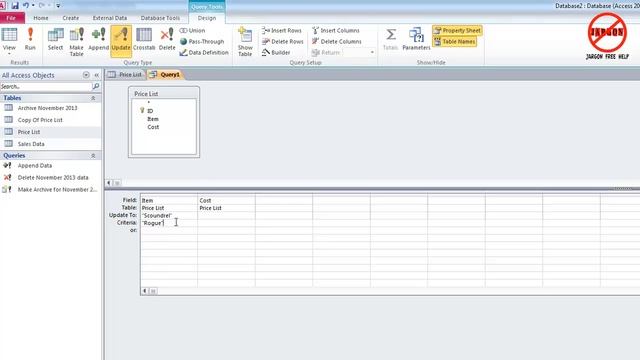This screenshot has width=640, height=360.
Task: Toggle the Totals row button
Action: (390, 39)
